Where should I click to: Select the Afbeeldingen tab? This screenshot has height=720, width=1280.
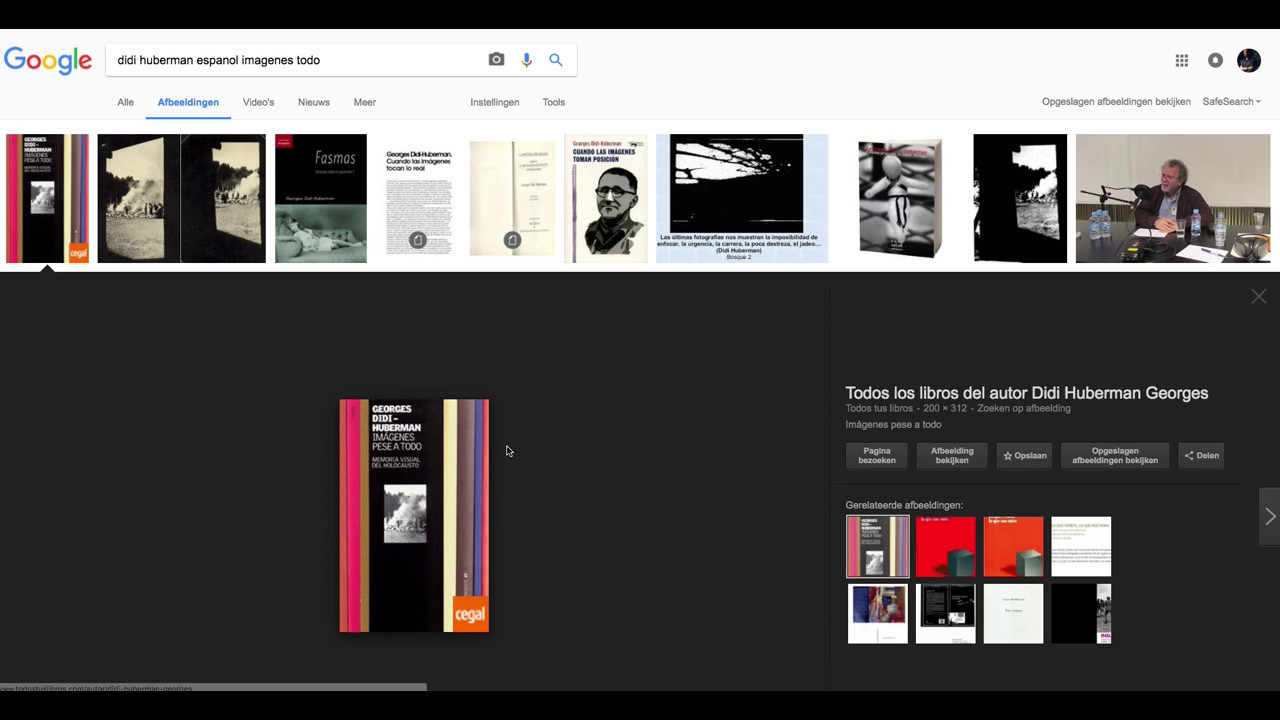(x=188, y=102)
